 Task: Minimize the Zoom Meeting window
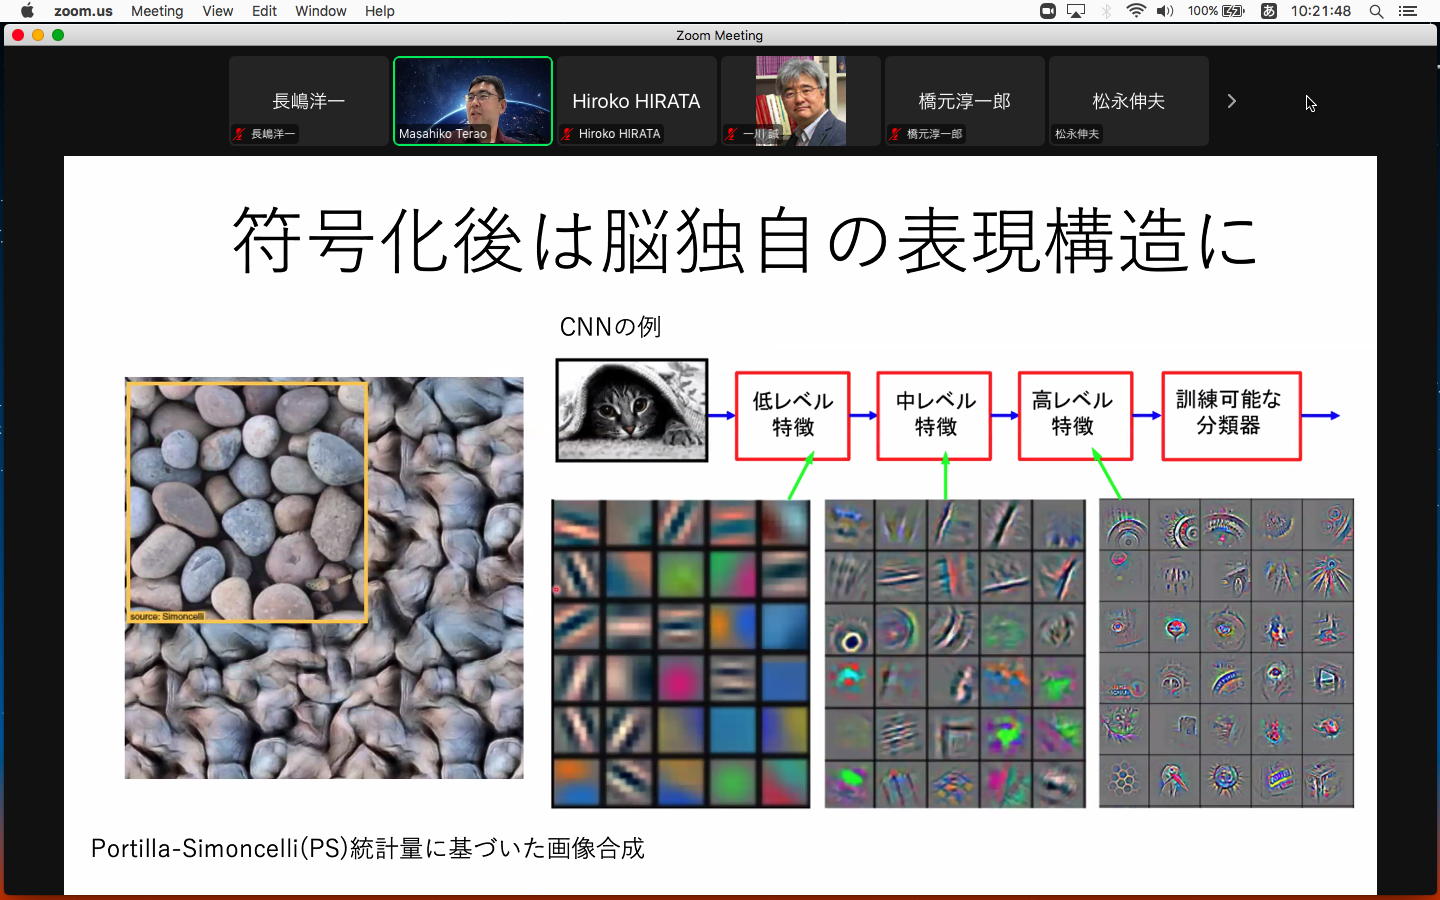(38, 35)
